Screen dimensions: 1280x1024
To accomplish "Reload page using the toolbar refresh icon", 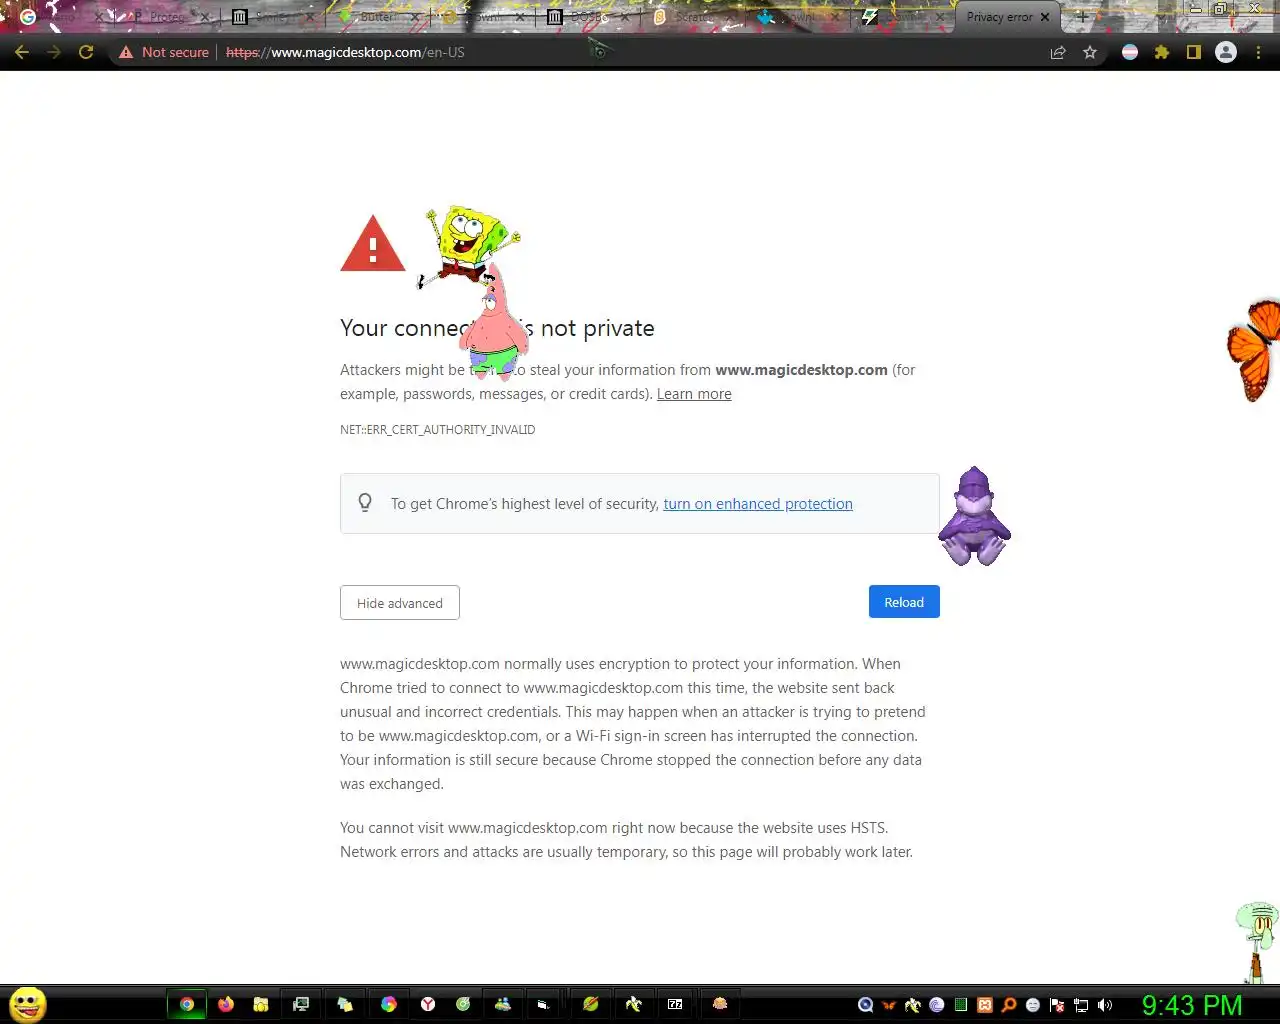I will tap(86, 52).
